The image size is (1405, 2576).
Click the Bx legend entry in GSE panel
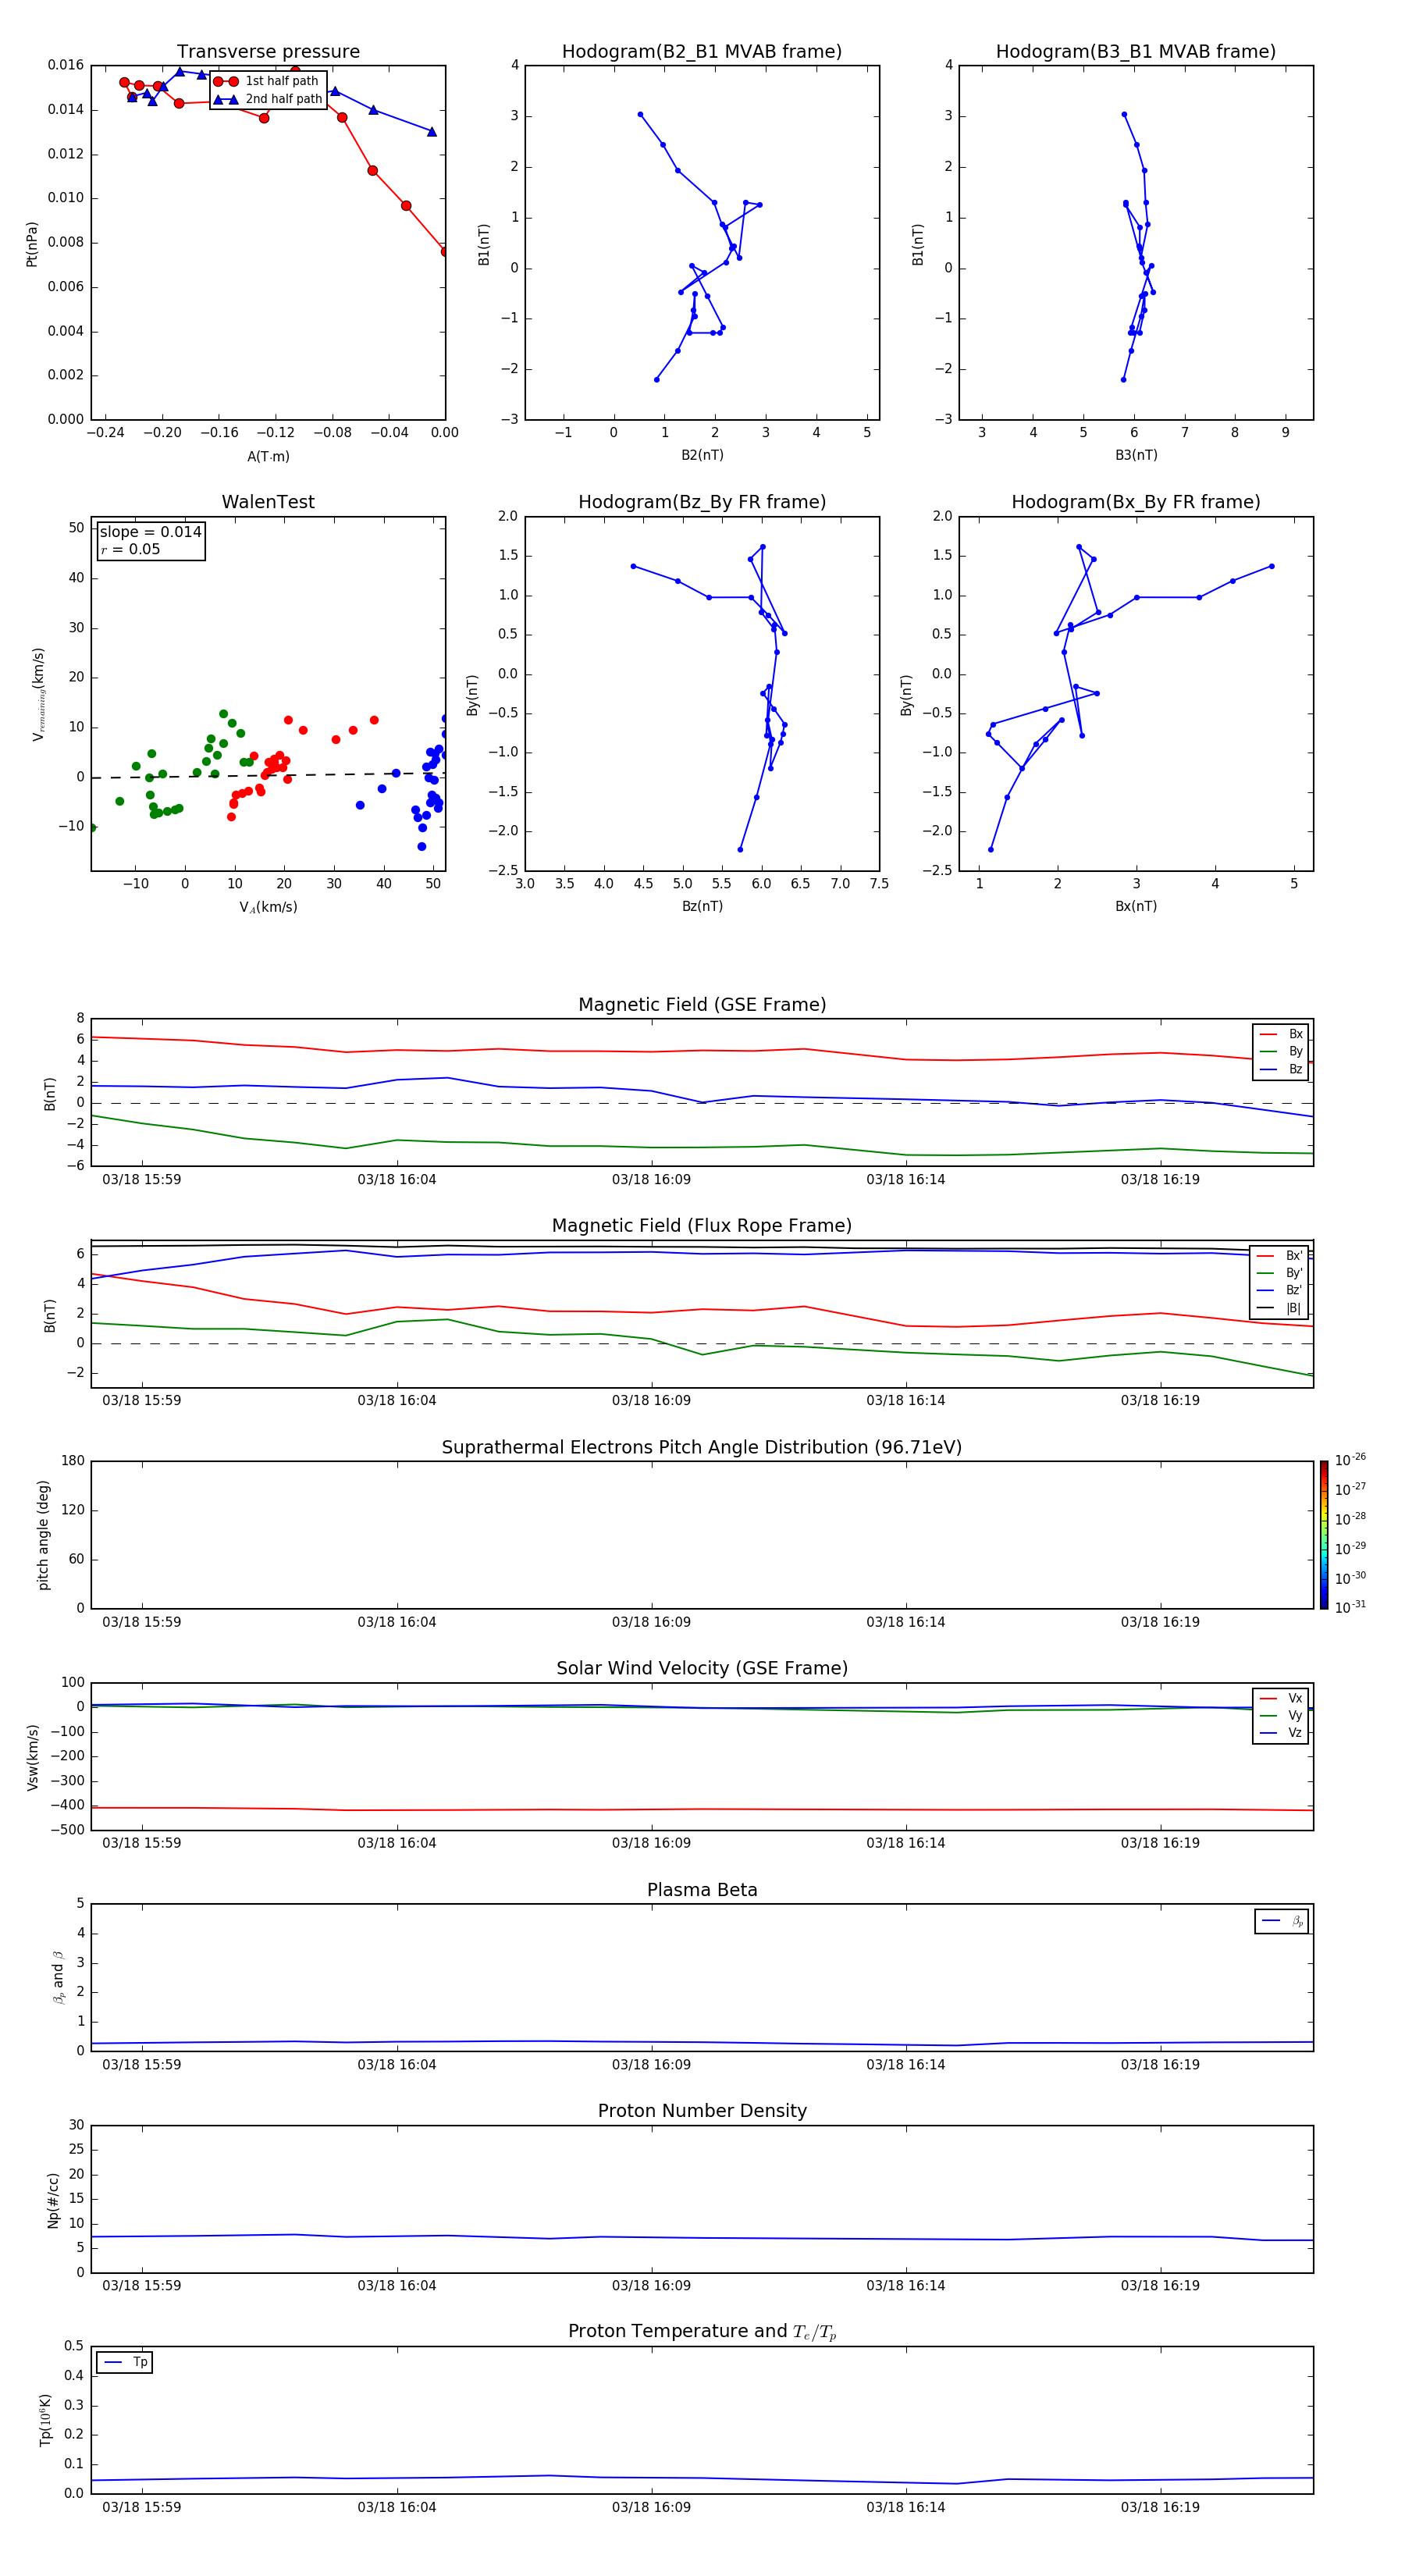(x=1281, y=1034)
